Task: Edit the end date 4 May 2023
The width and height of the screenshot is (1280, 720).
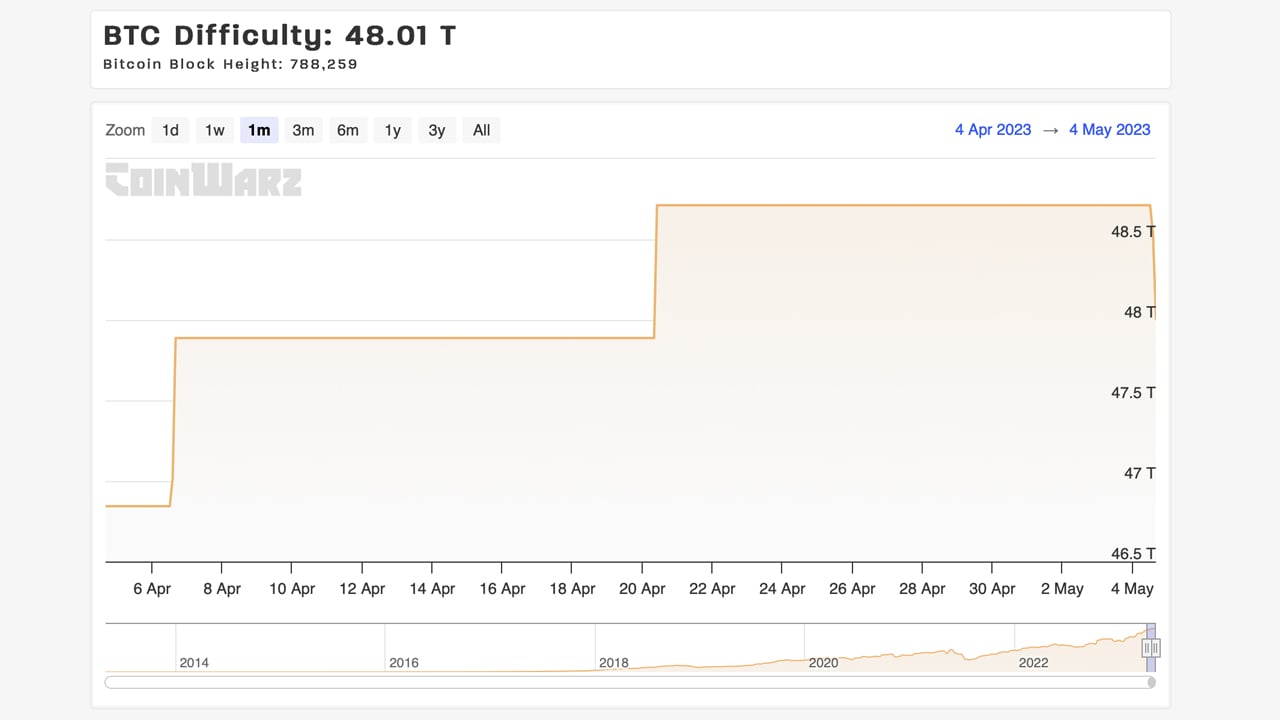Action: 1109,130
